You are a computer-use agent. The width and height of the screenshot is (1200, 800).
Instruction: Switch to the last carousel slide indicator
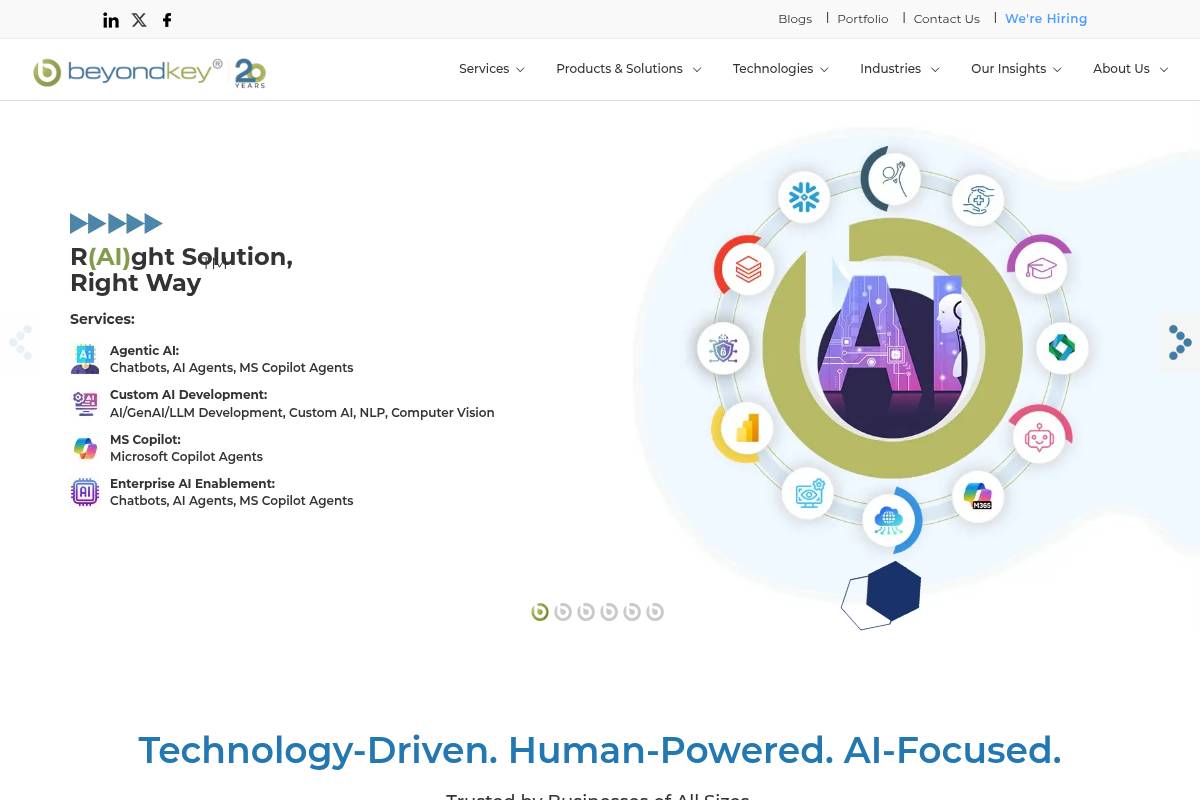pos(655,612)
